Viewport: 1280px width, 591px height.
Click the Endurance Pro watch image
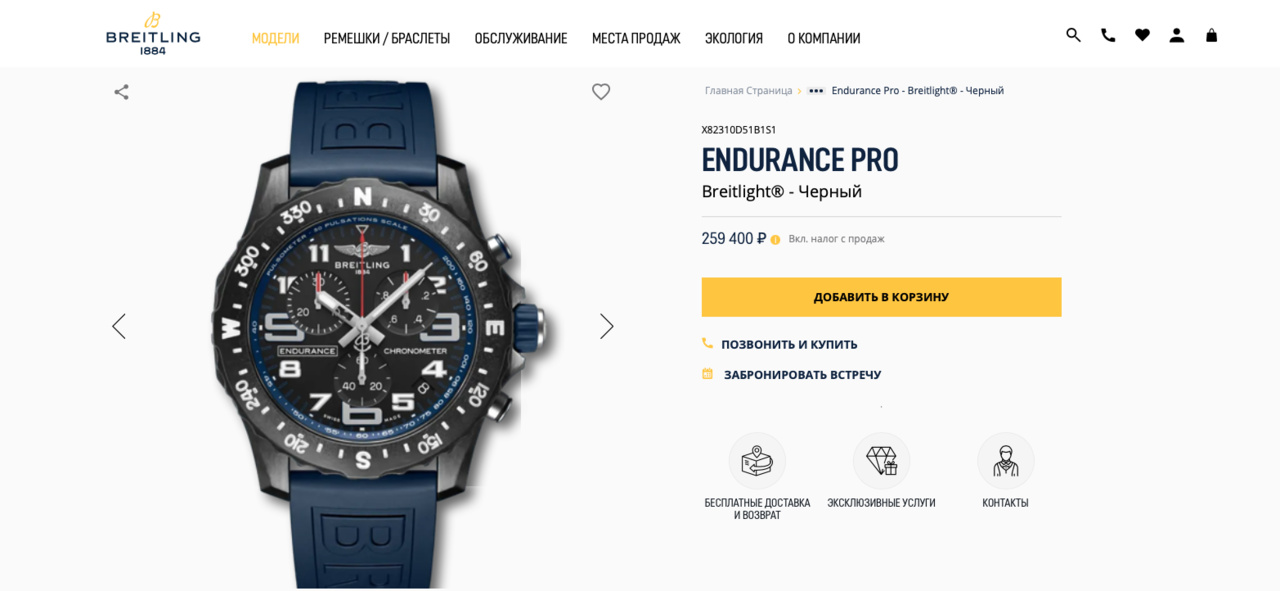click(x=363, y=330)
